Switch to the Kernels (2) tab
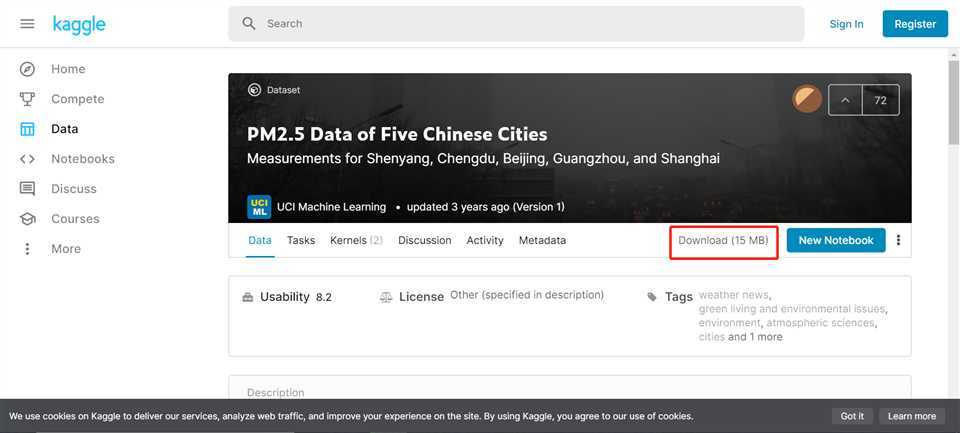Viewport: 960px width, 433px height. [x=356, y=241]
